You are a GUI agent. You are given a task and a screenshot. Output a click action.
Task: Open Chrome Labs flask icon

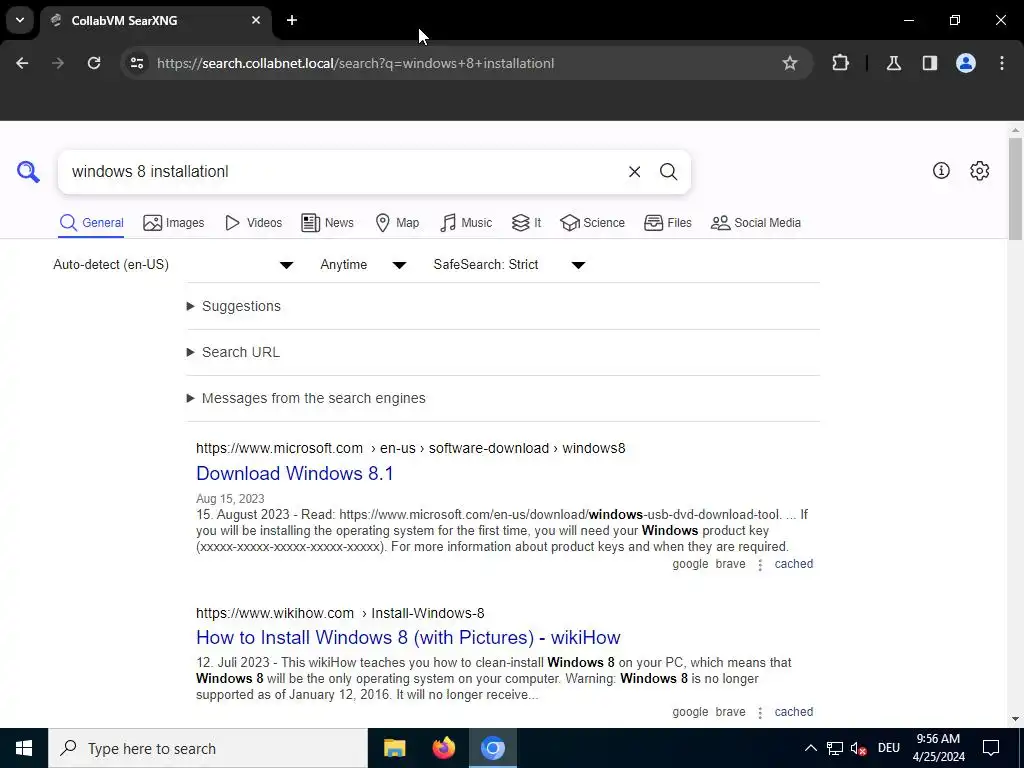click(x=894, y=63)
